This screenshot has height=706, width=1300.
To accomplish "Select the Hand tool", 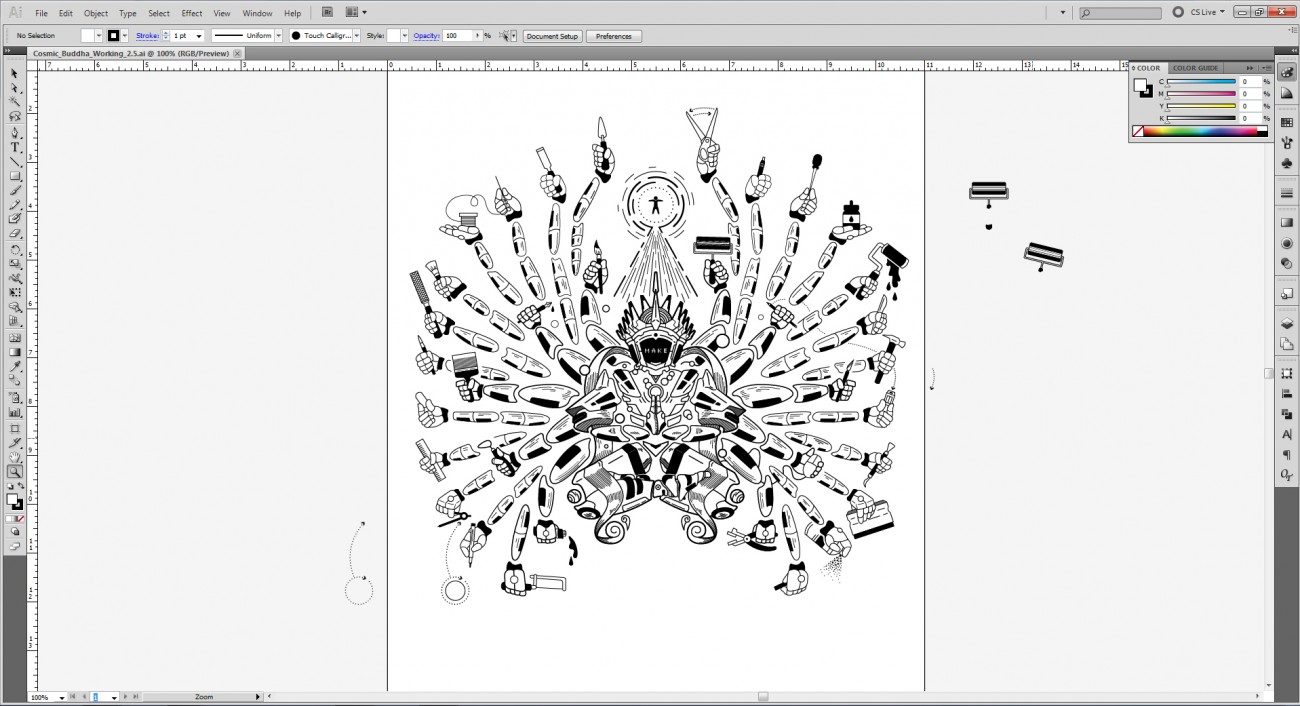I will [15, 458].
